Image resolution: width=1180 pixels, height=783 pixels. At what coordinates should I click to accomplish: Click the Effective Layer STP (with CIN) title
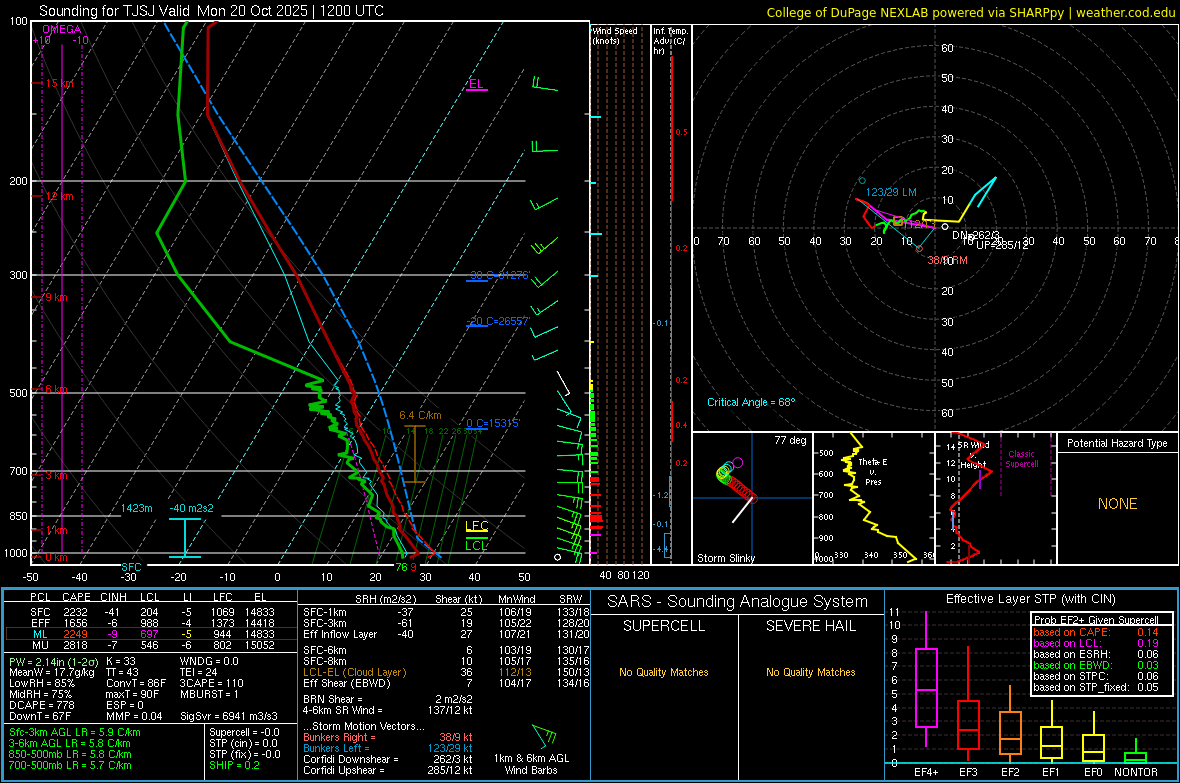1030,599
